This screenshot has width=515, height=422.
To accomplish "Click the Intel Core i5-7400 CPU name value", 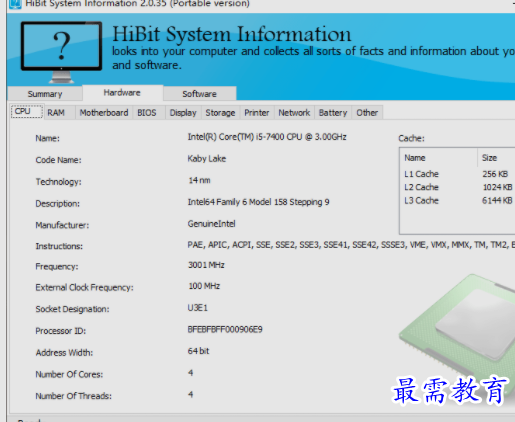I will pyautogui.click(x=267, y=137).
